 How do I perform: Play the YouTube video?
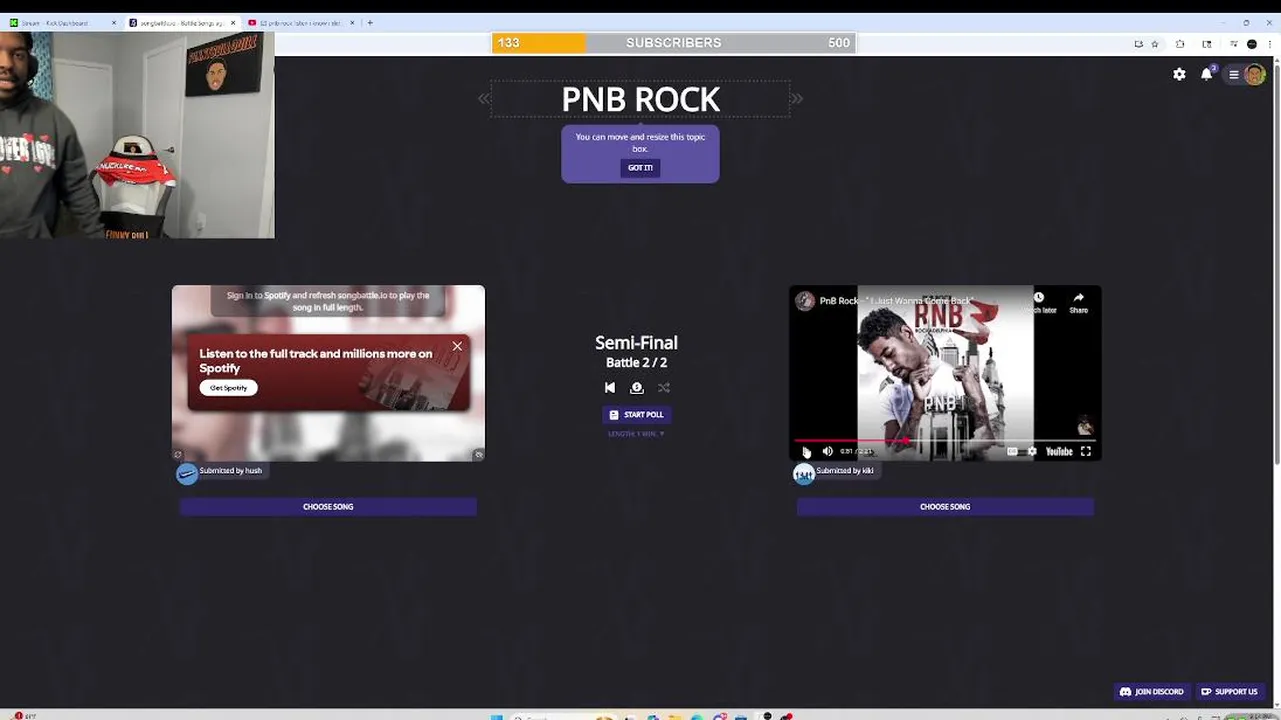click(807, 451)
